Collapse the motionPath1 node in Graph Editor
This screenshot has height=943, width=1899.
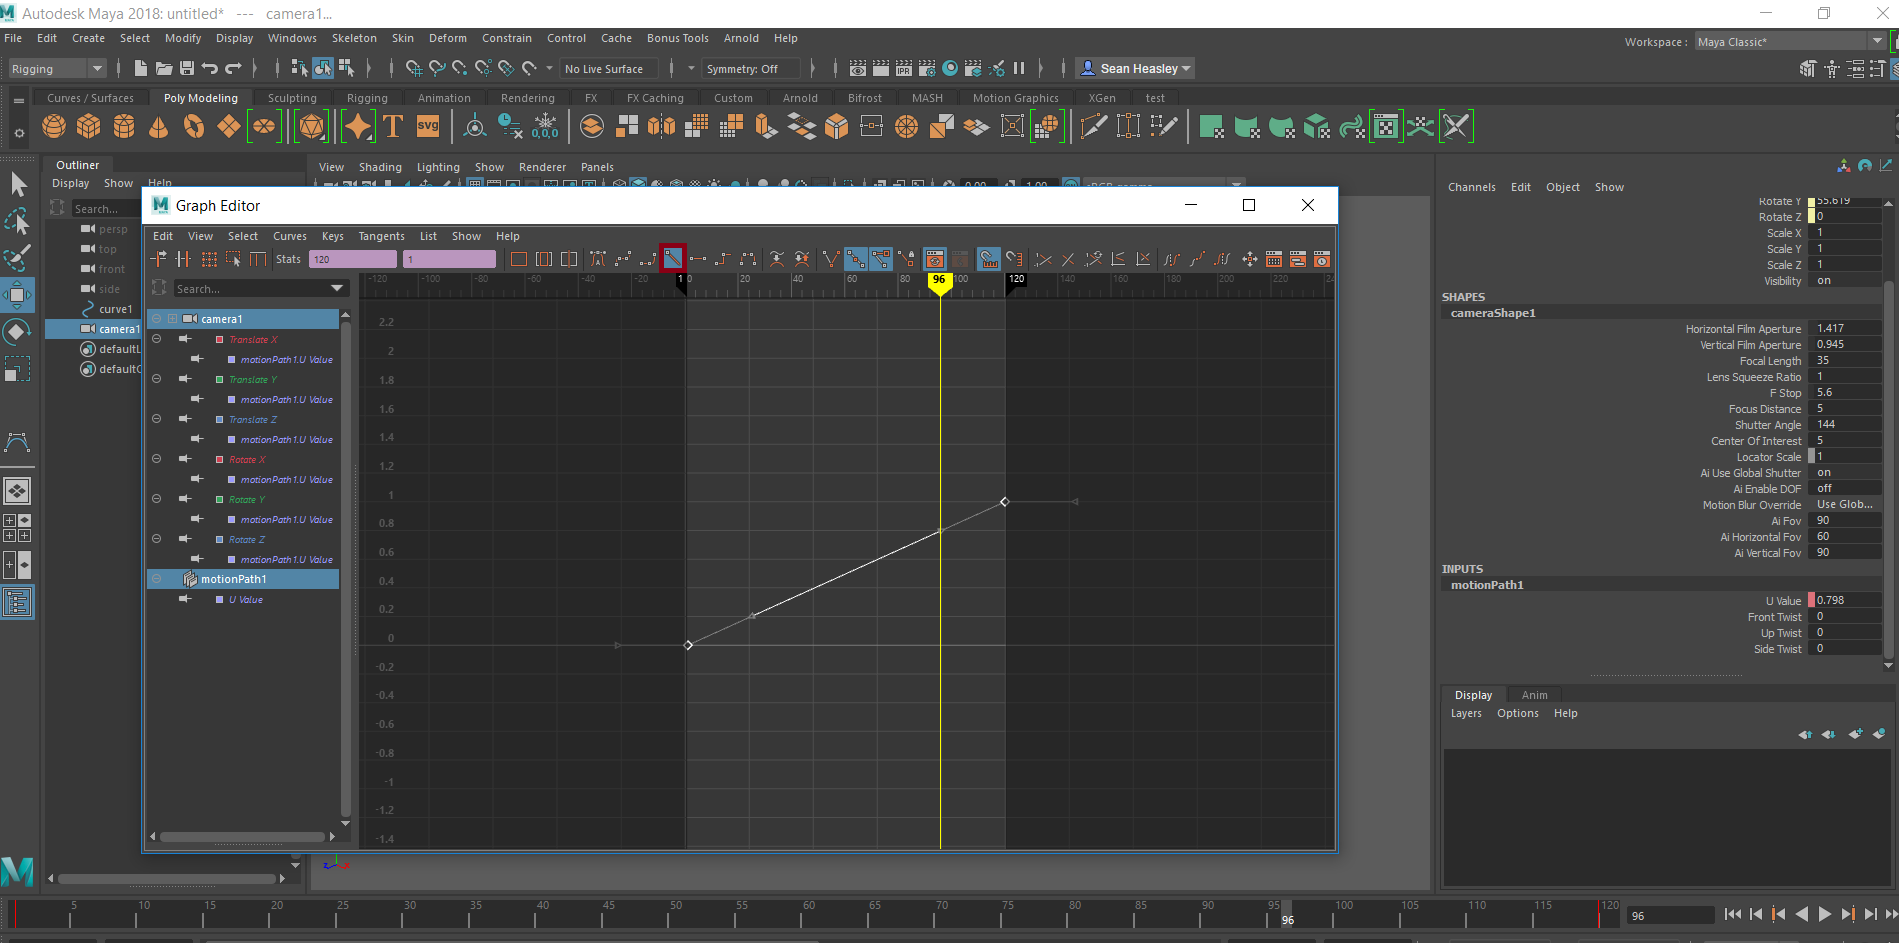[156, 579]
